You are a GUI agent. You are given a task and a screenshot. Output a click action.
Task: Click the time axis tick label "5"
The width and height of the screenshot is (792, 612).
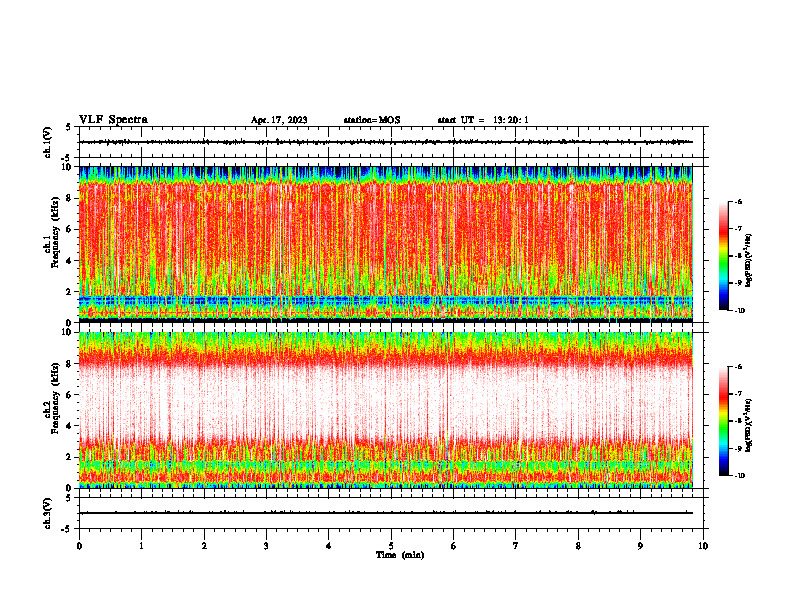coord(391,546)
